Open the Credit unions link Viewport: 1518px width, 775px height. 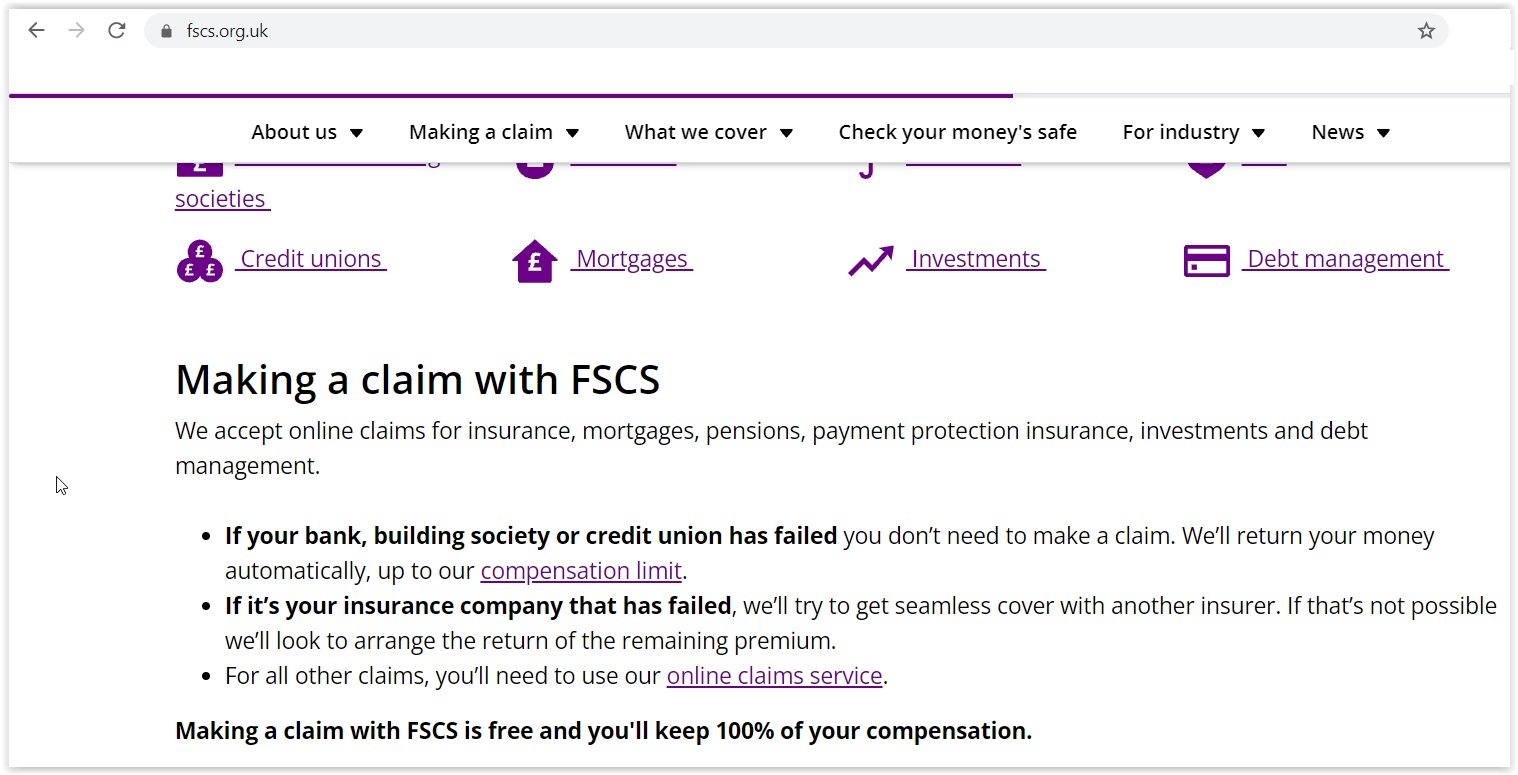click(x=312, y=259)
